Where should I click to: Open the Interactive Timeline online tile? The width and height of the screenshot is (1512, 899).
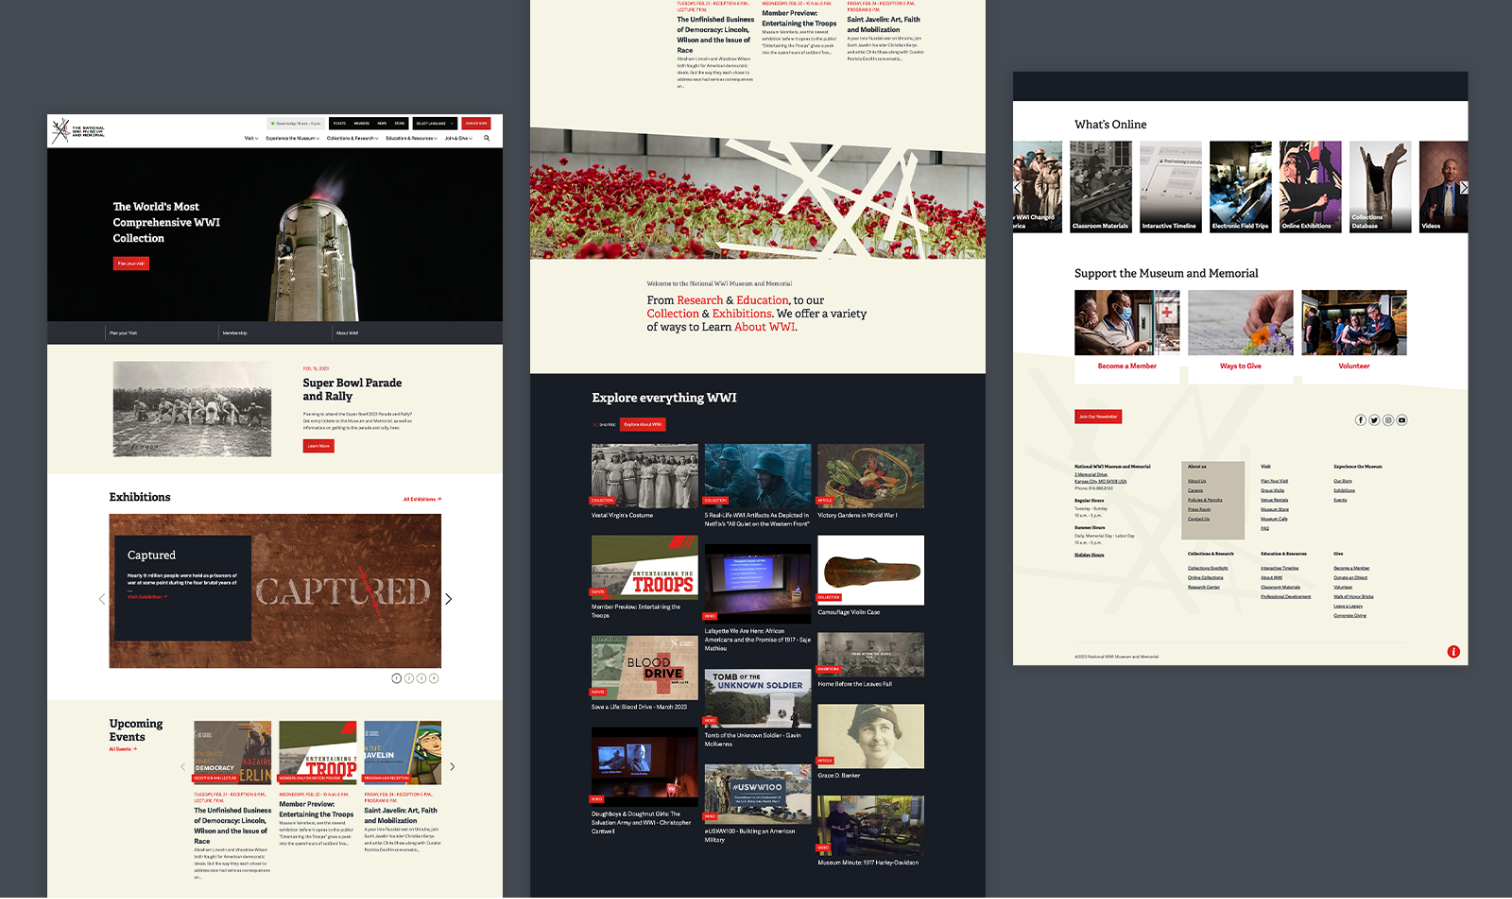pos(1170,187)
